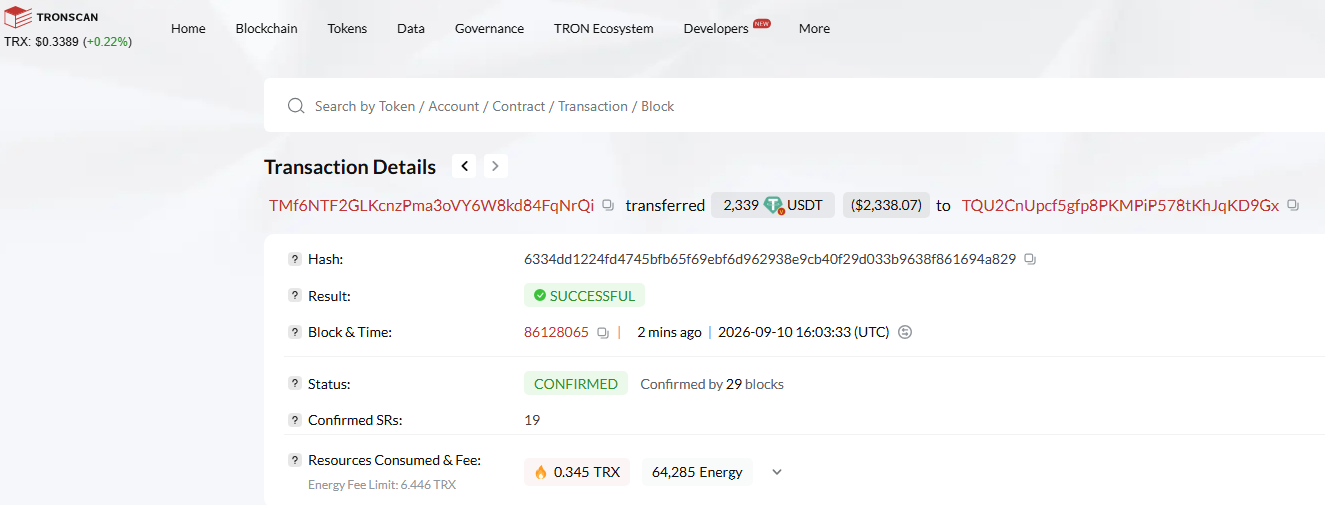Click the timestamp 2026-09-10 16:03:33 (UTC)

[x=803, y=332]
